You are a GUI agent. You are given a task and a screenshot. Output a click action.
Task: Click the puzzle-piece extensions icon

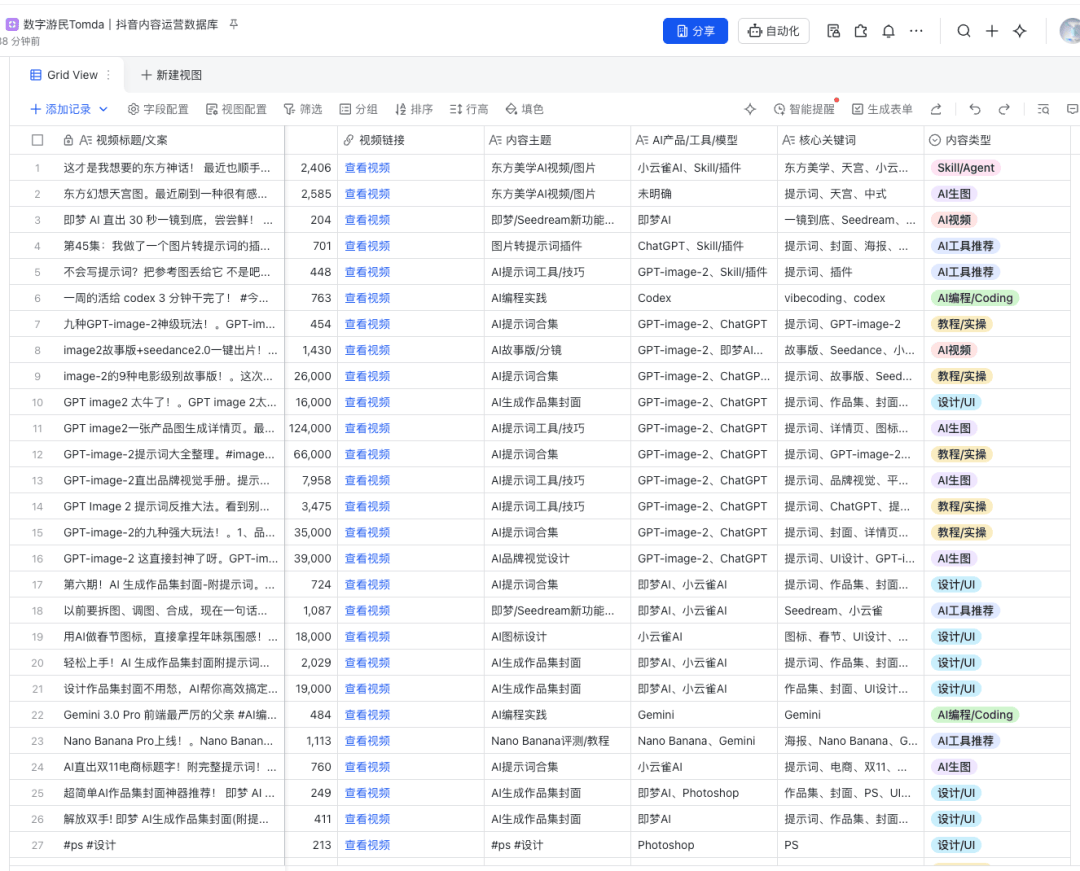tap(861, 31)
